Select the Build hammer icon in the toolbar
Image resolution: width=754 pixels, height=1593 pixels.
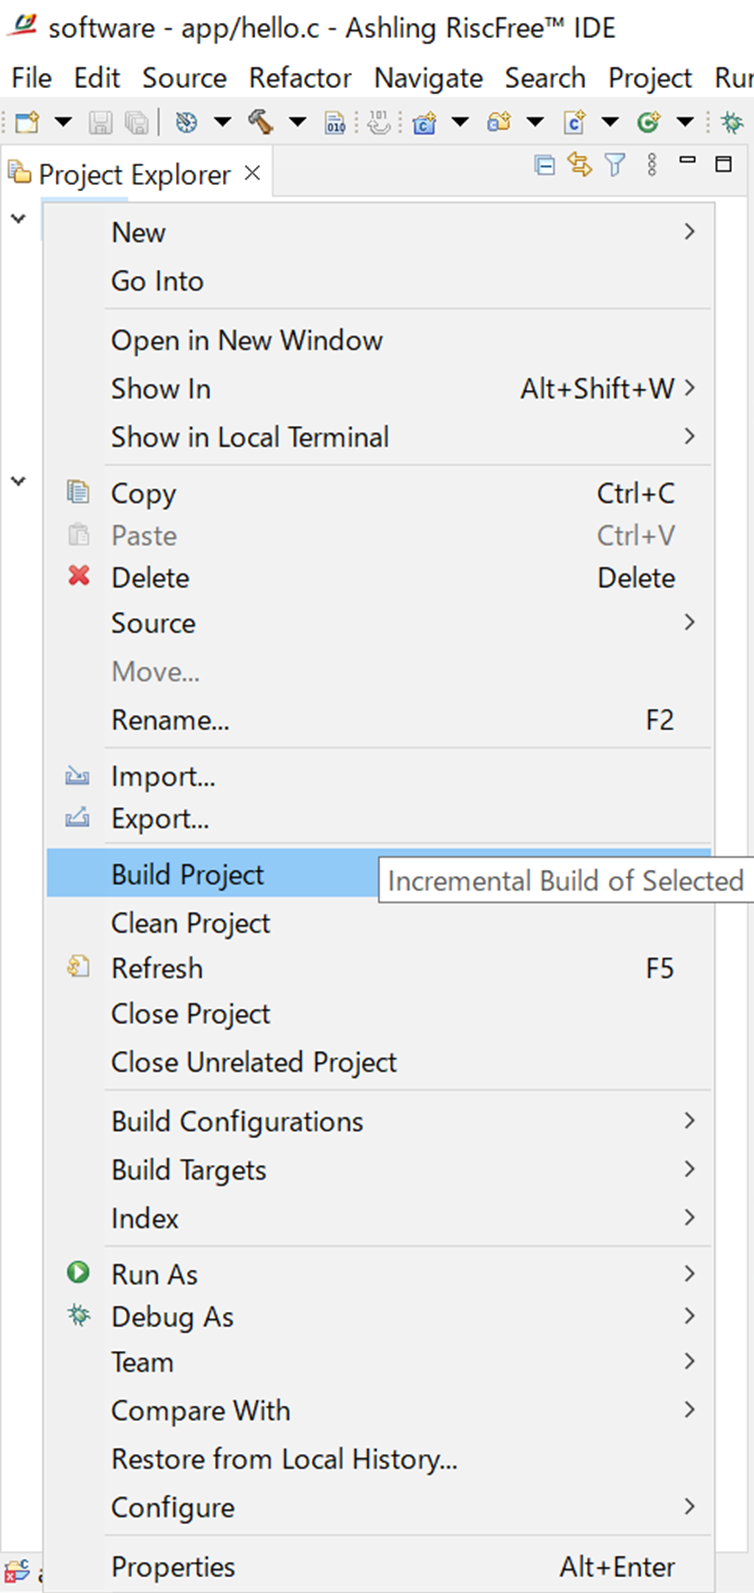(263, 122)
